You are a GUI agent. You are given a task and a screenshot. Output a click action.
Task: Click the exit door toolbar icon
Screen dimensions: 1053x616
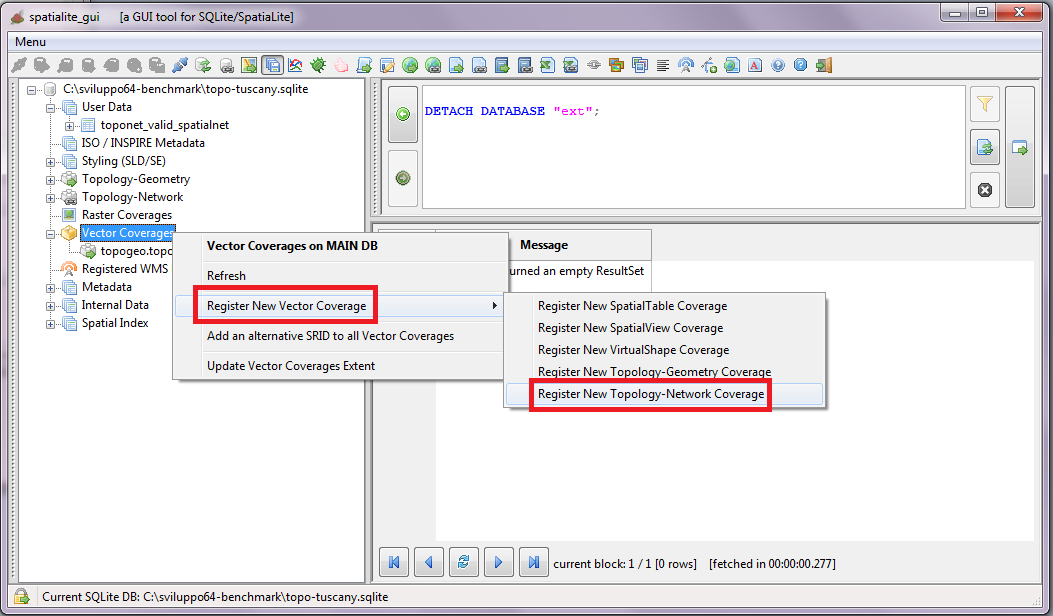[x=824, y=65]
